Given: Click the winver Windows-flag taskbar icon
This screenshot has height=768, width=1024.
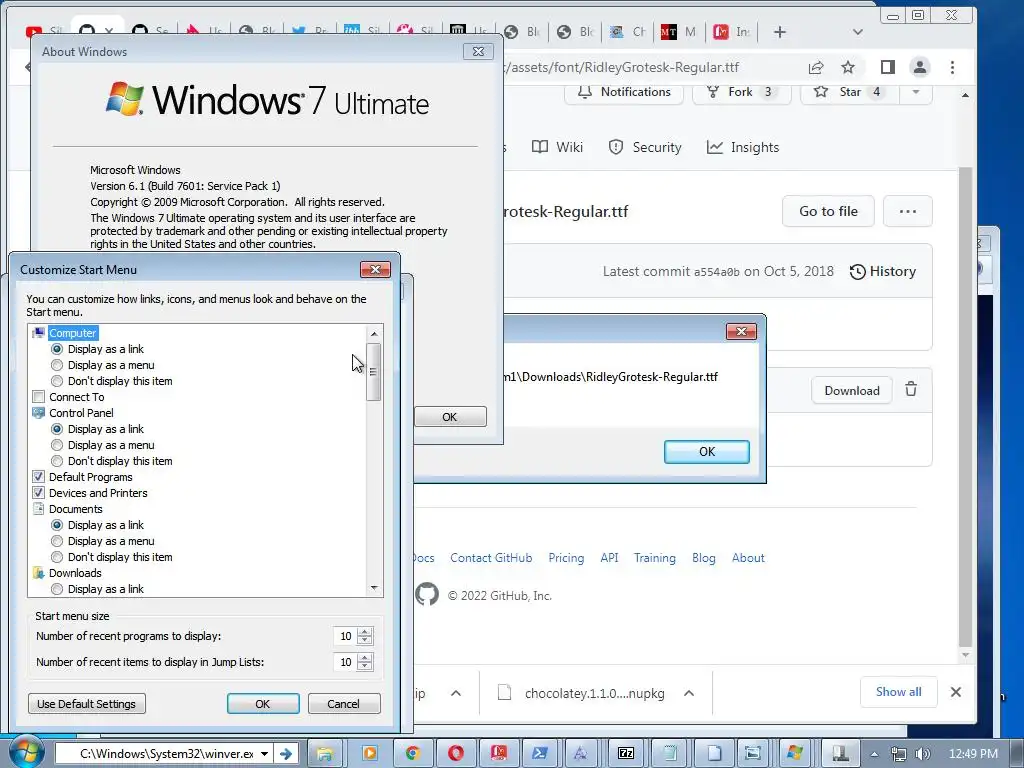Looking at the screenshot, I should point(794,753).
